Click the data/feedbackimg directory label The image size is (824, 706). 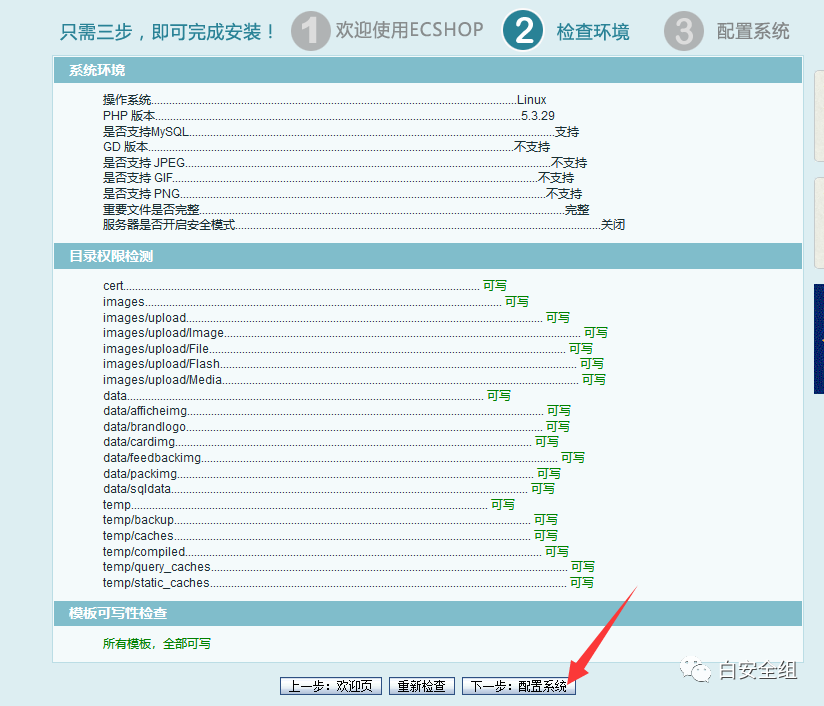pos(152,457)
